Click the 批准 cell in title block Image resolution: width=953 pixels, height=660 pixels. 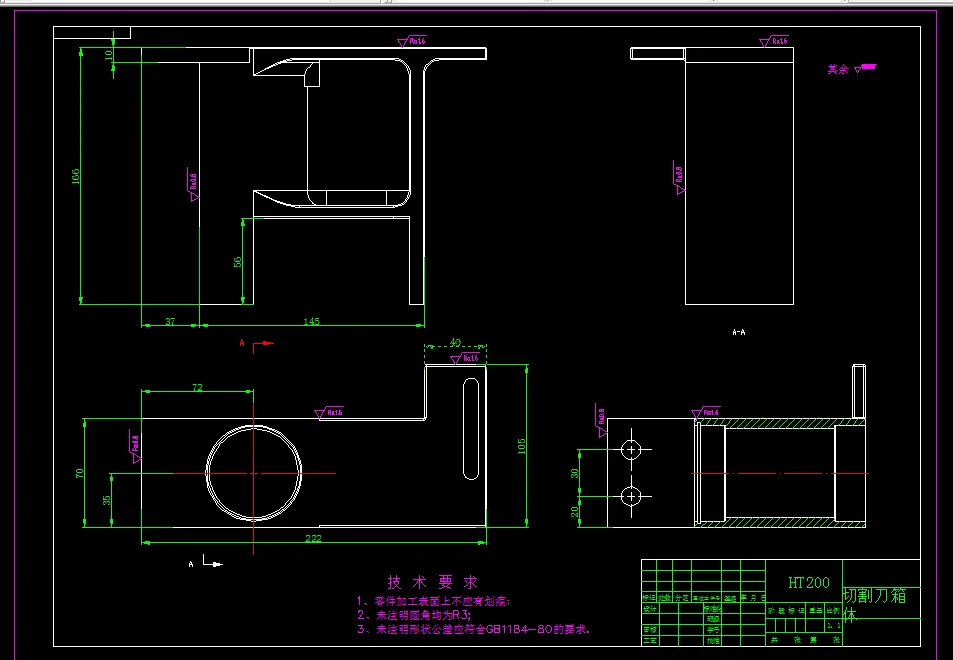click(713, 641)
